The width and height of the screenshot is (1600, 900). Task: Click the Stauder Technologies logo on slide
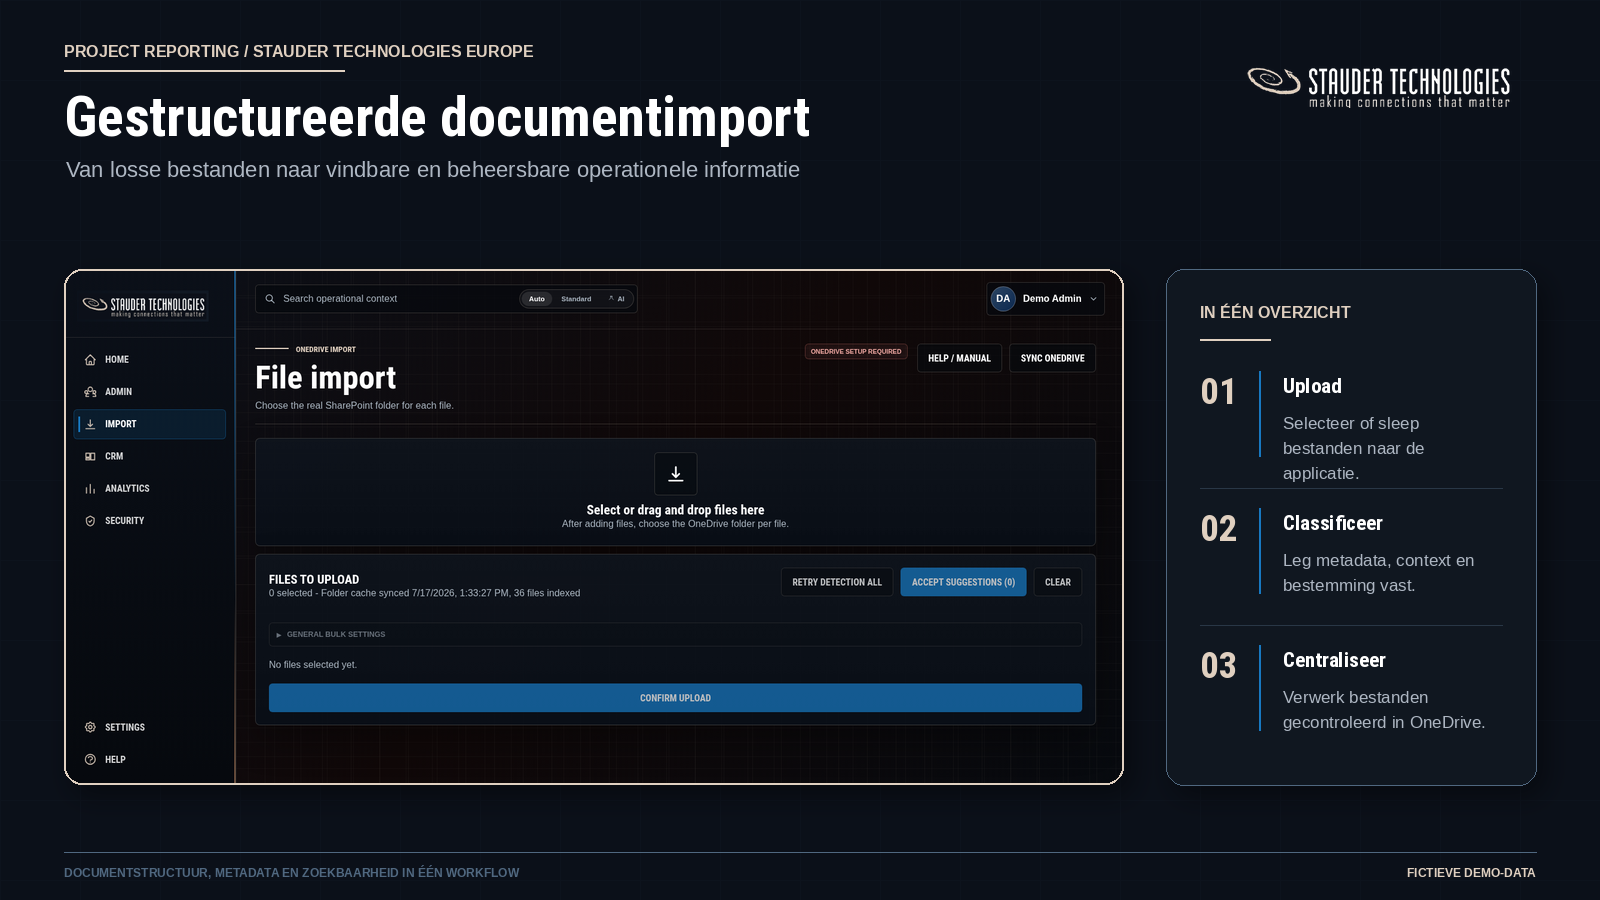coord(1379,87)
